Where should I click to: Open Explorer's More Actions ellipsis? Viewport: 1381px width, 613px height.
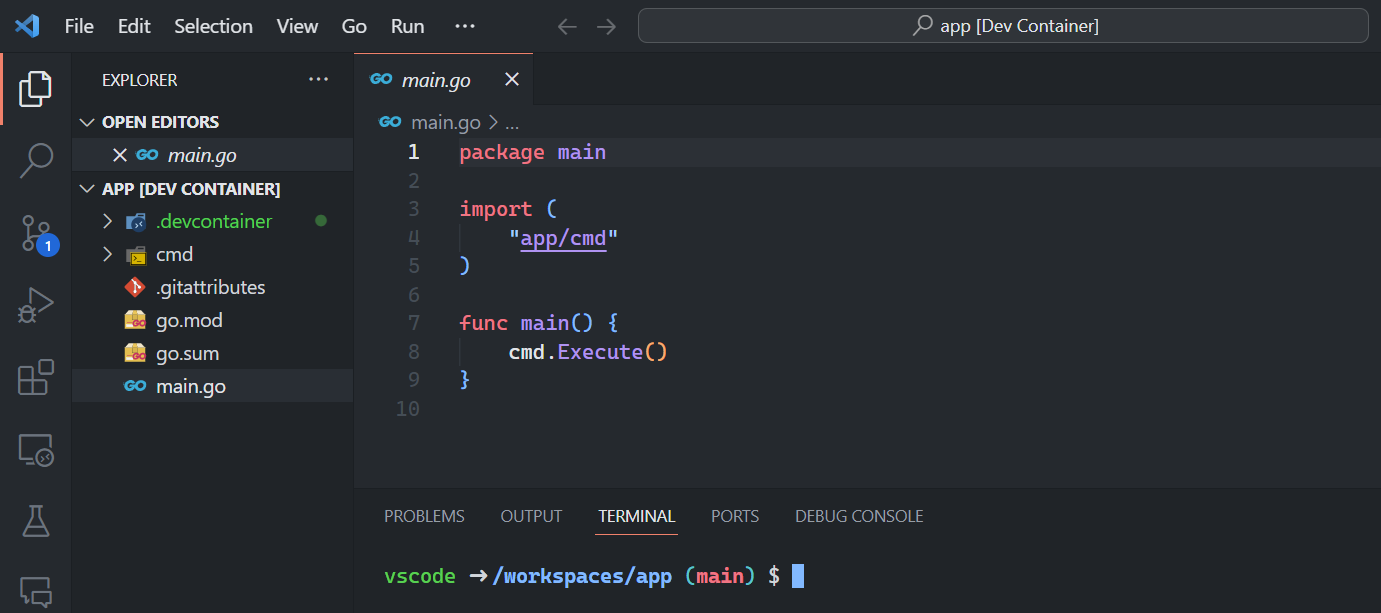point(318,79)
